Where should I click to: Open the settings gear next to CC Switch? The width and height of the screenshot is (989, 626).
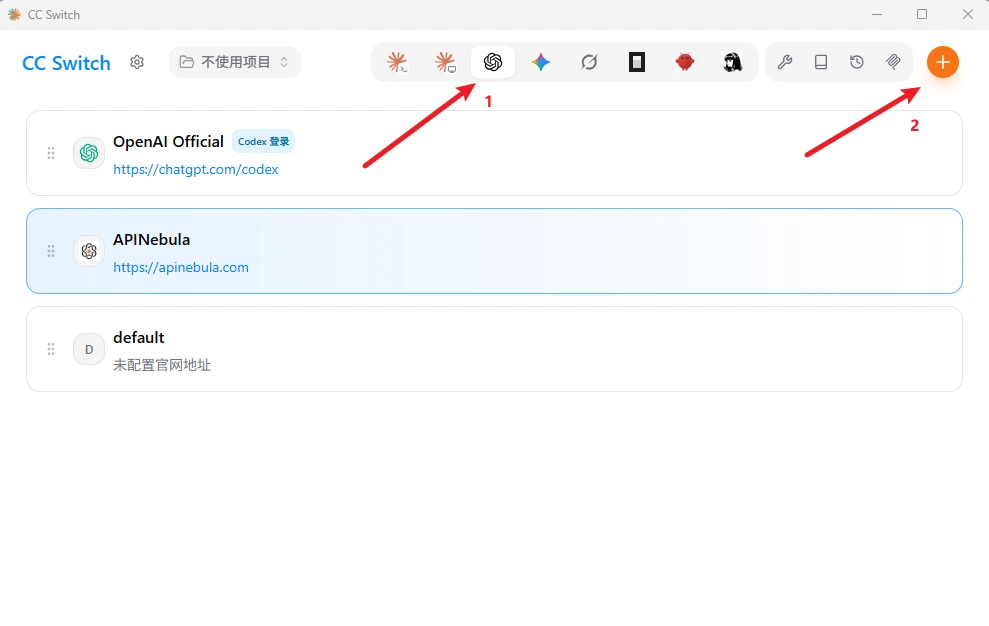tap(137, 62)
